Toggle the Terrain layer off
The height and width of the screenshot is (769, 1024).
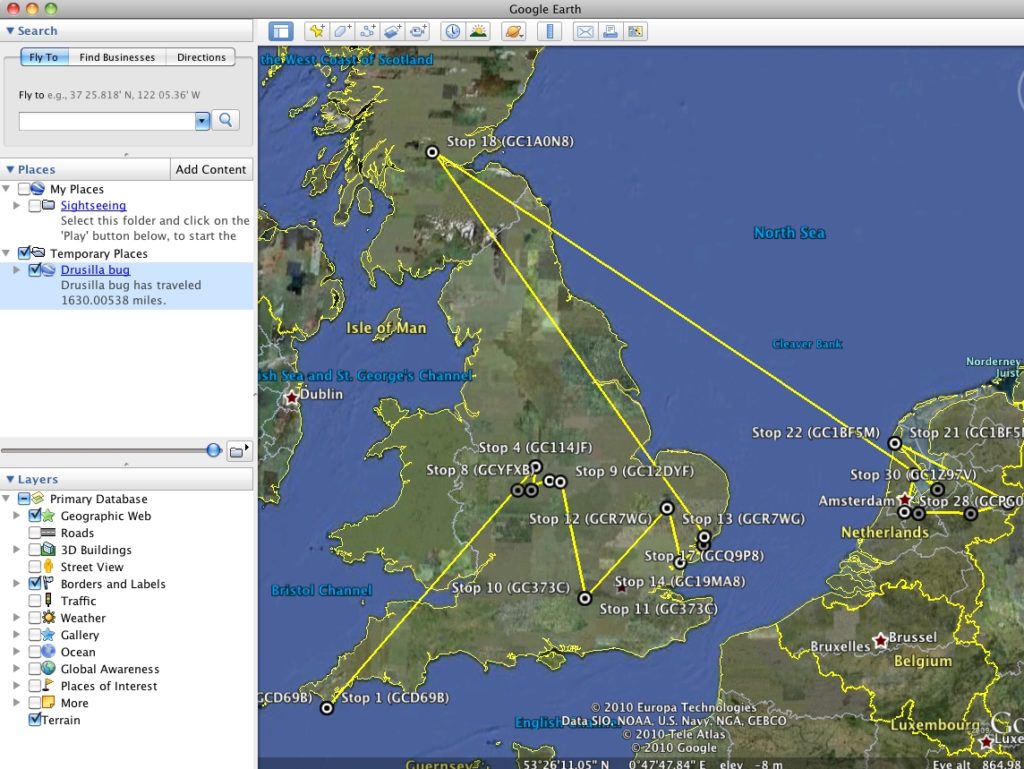(x=35, y=719)
